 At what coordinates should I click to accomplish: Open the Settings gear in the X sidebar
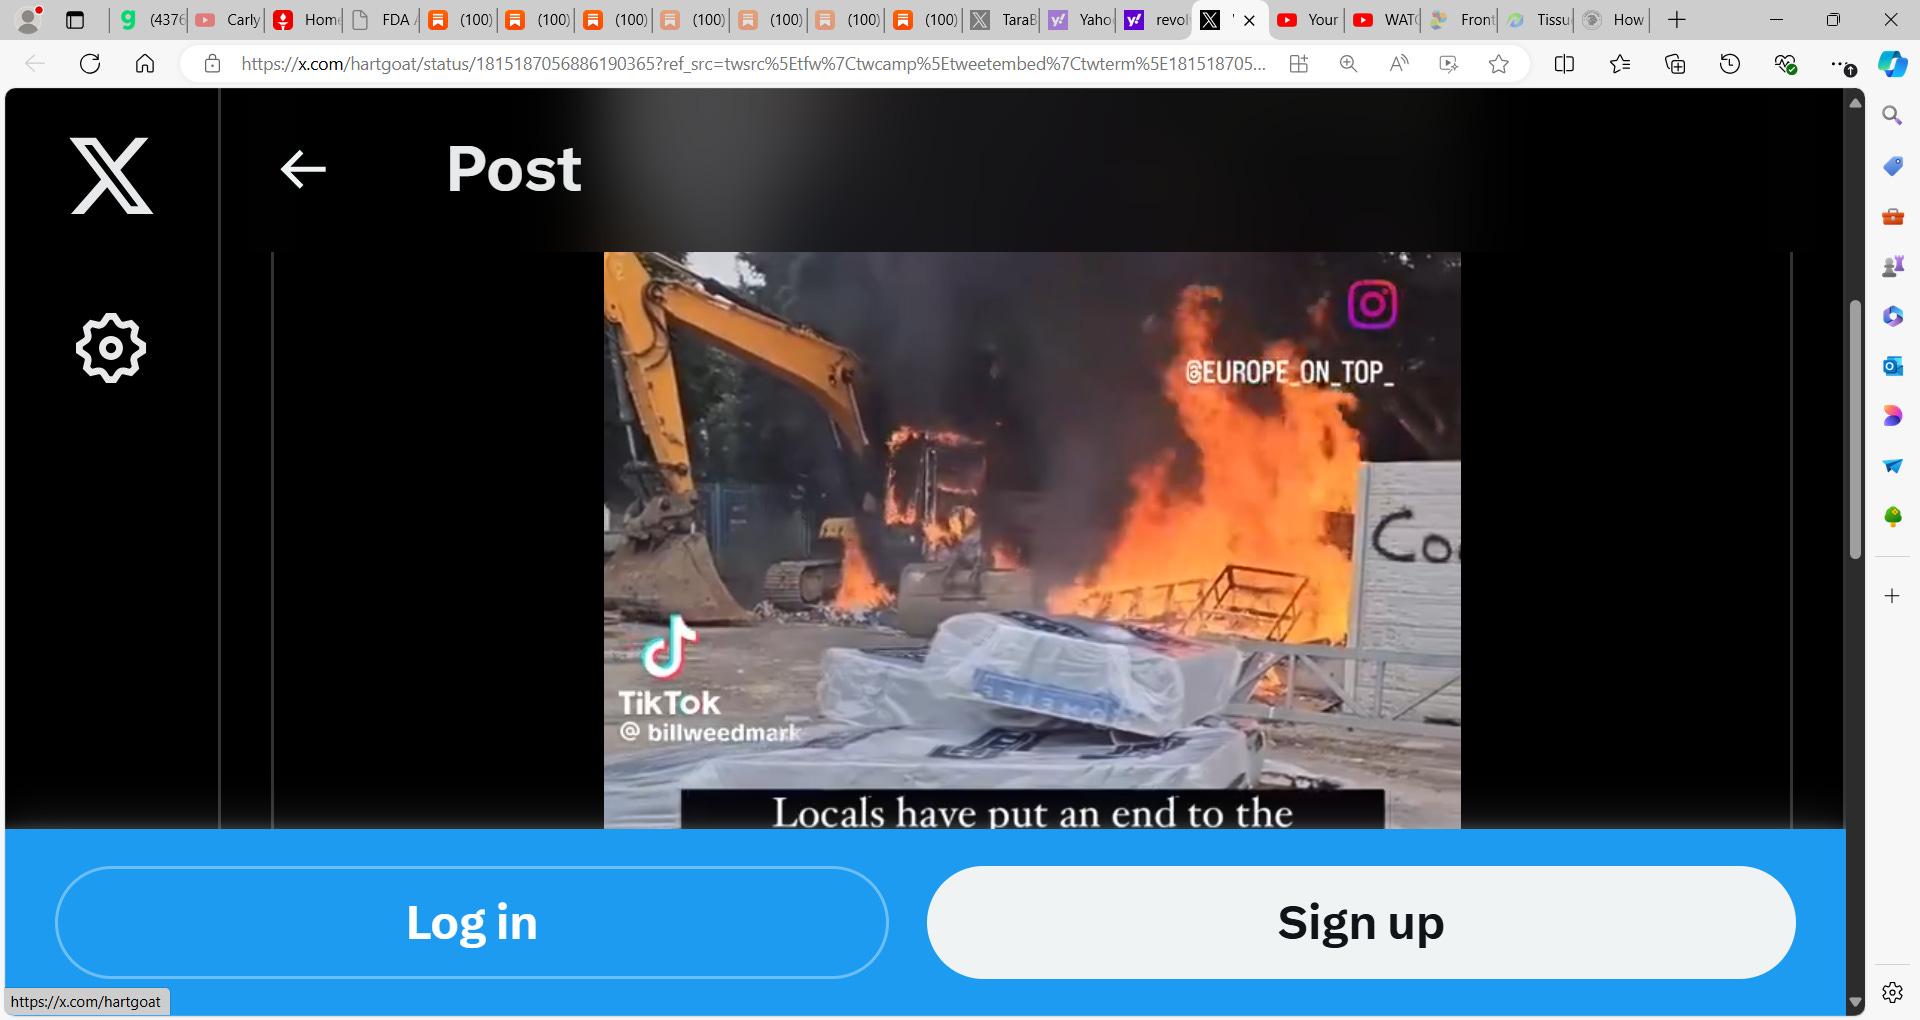[111, 348]
